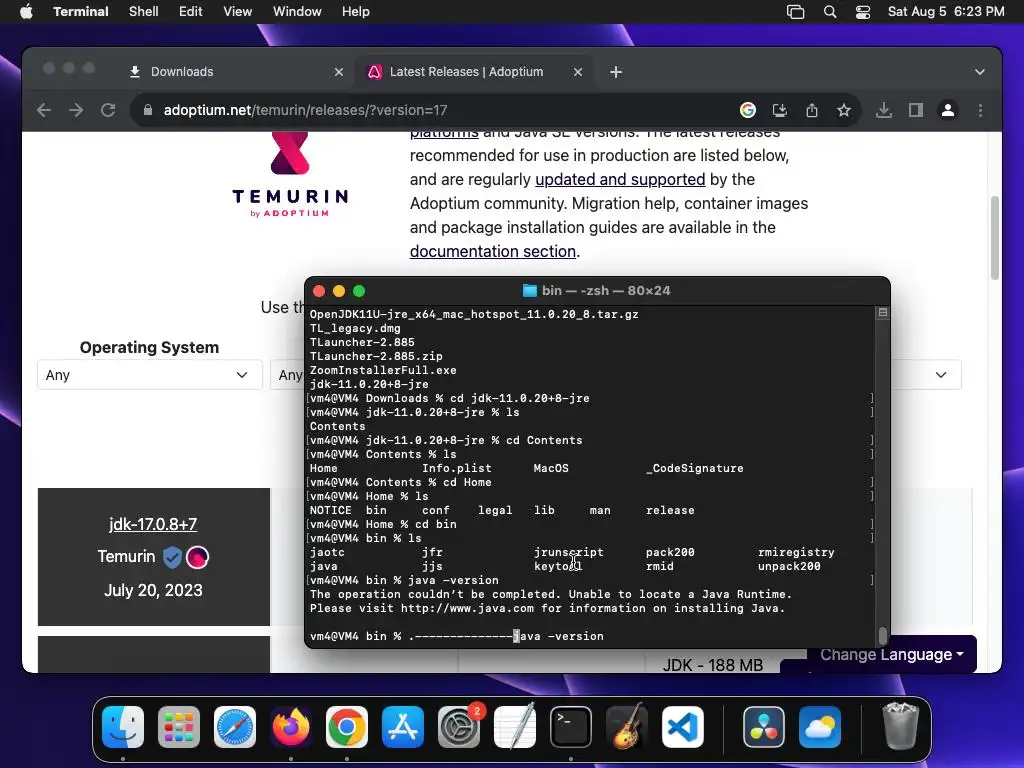The image size is (1024, 768).
Task: Open Spotlight search in menu bar
Action: pos(829,12)
